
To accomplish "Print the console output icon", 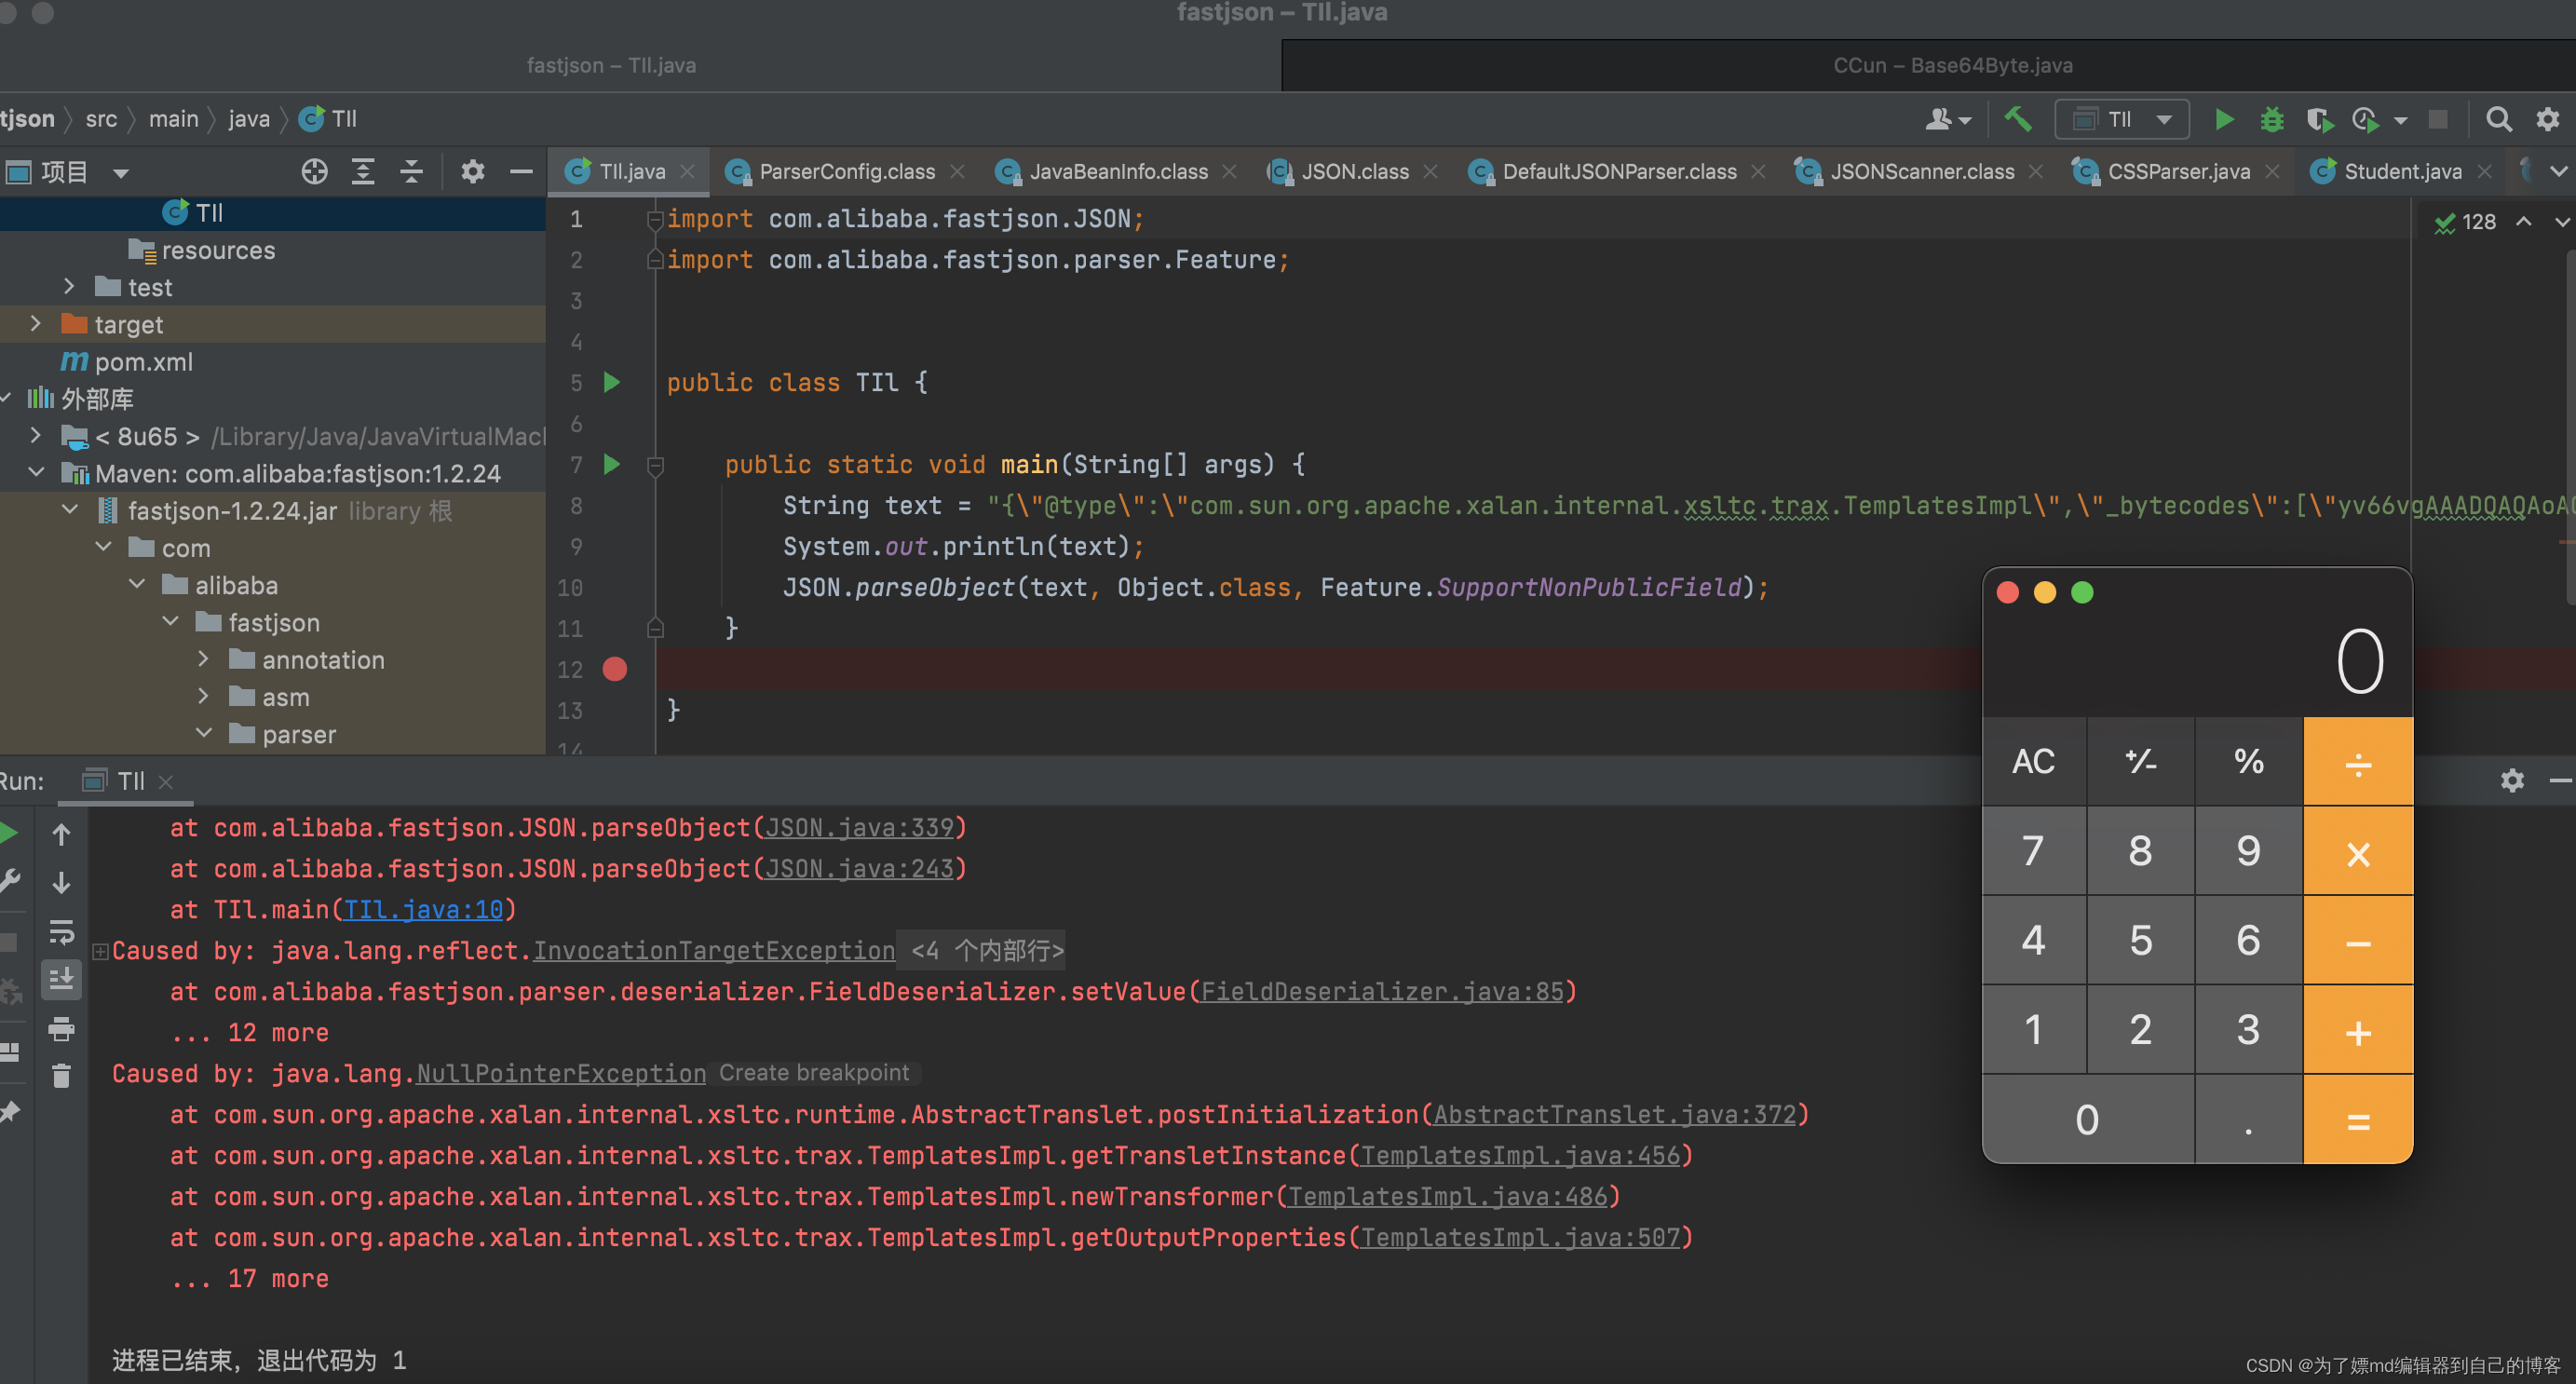I will click(61, 1028).
